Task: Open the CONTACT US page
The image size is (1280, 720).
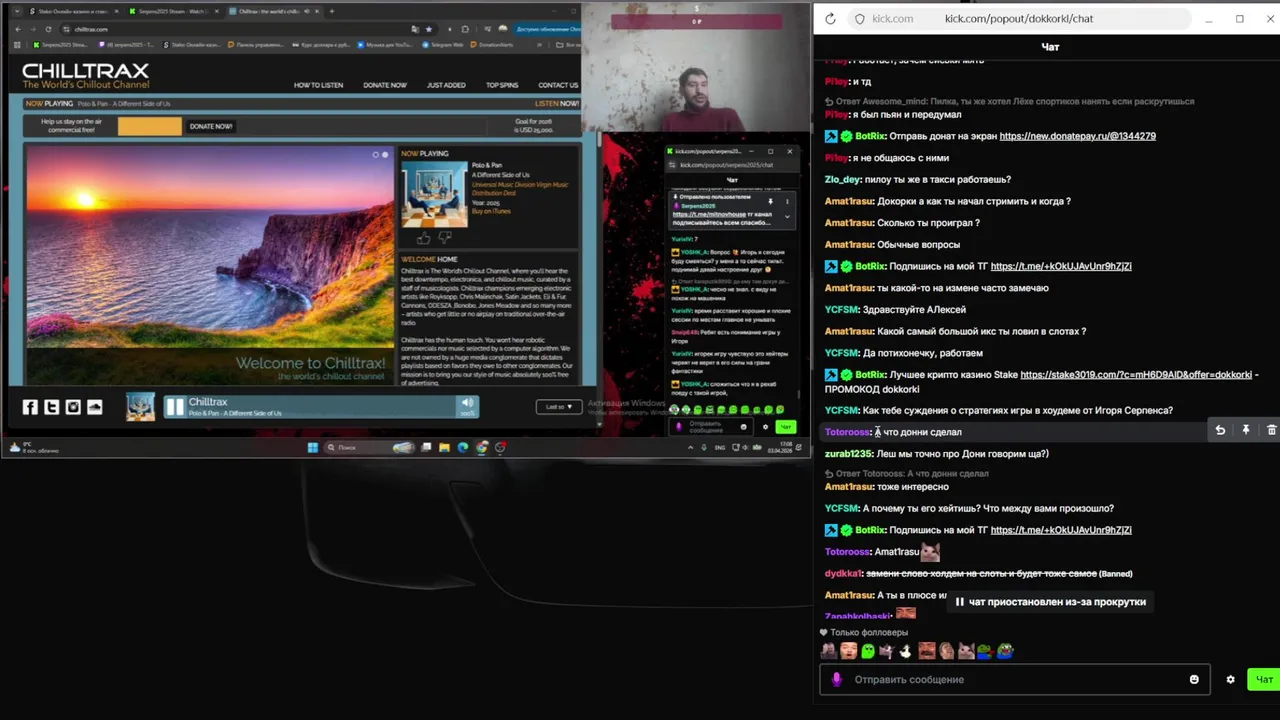Action: click(558, 85)
